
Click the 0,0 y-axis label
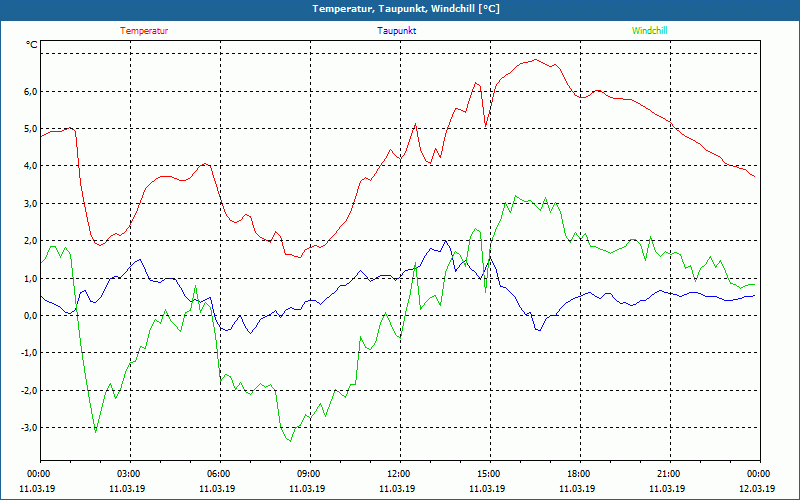[x=30, y=316]
